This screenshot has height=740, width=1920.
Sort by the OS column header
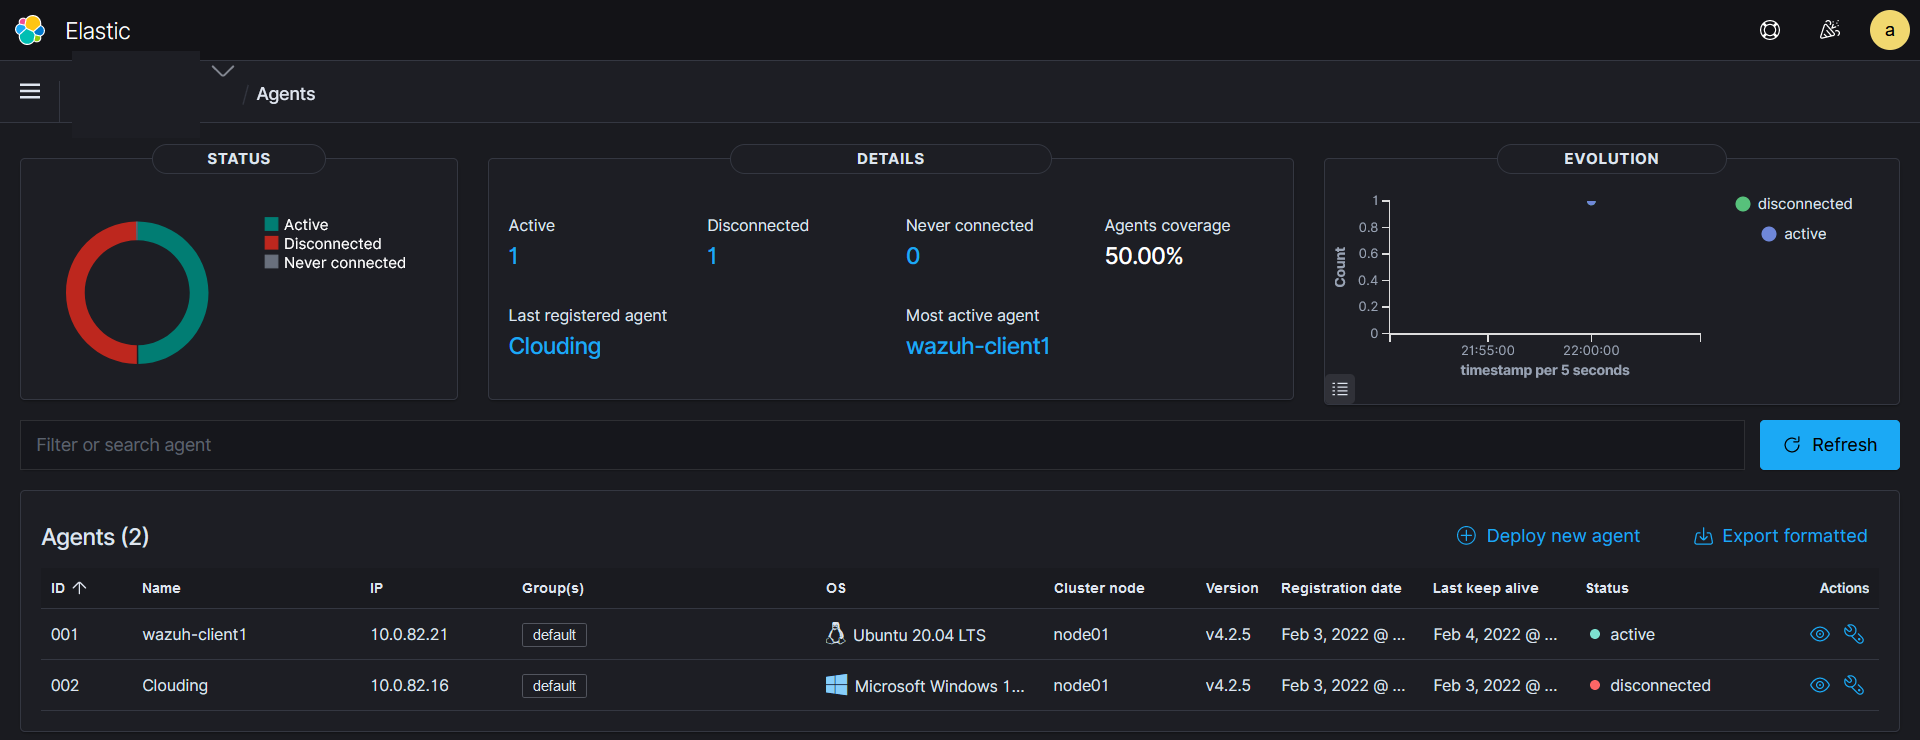click(836, 588)
